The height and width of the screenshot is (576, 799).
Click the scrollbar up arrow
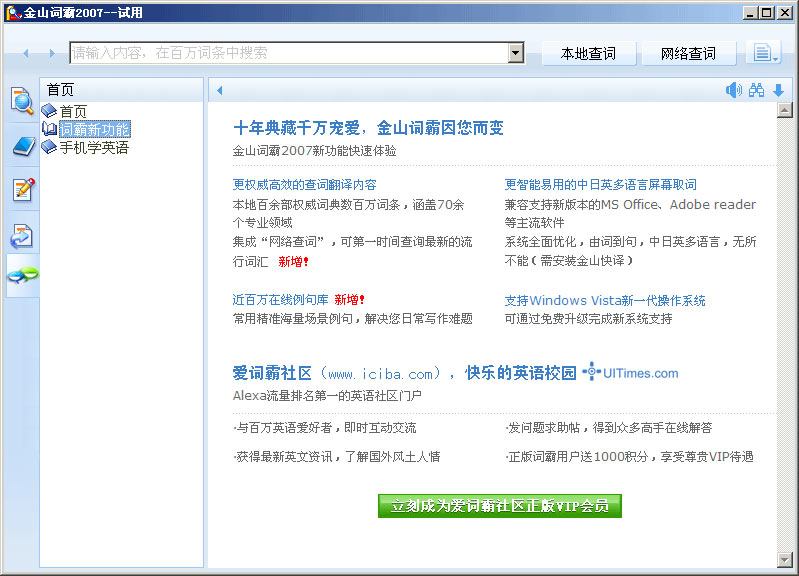tap(785, 110)
